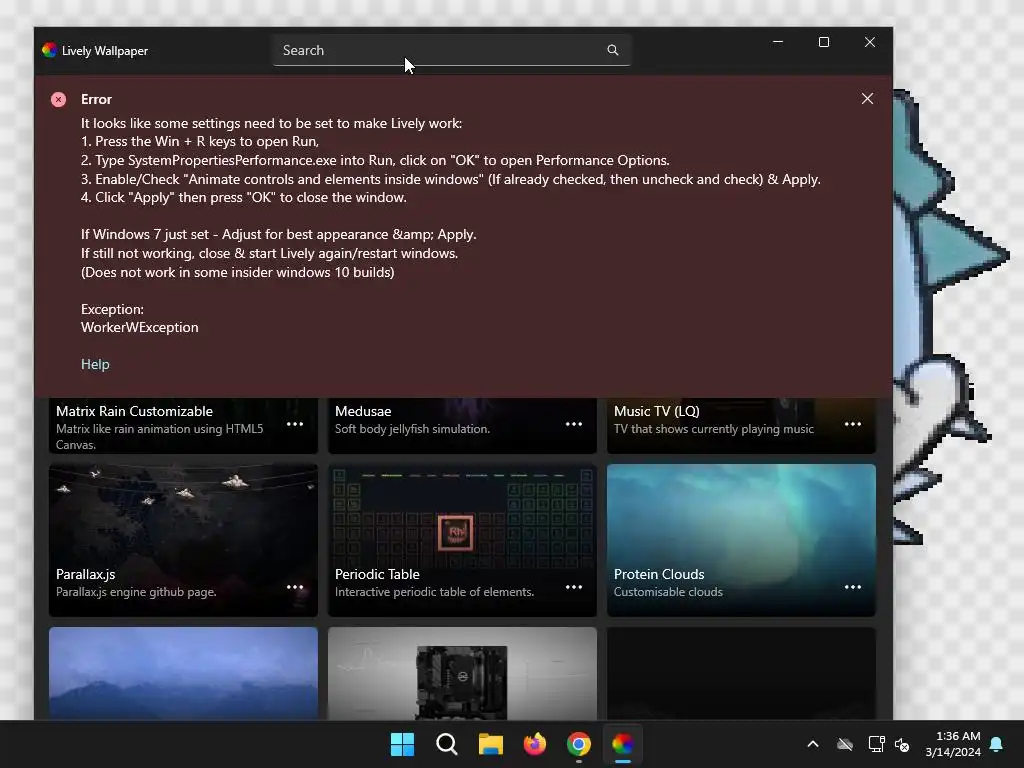1024x768 pixels.
Task: Open network status tray icon
Action: click(x=876, y=744)
